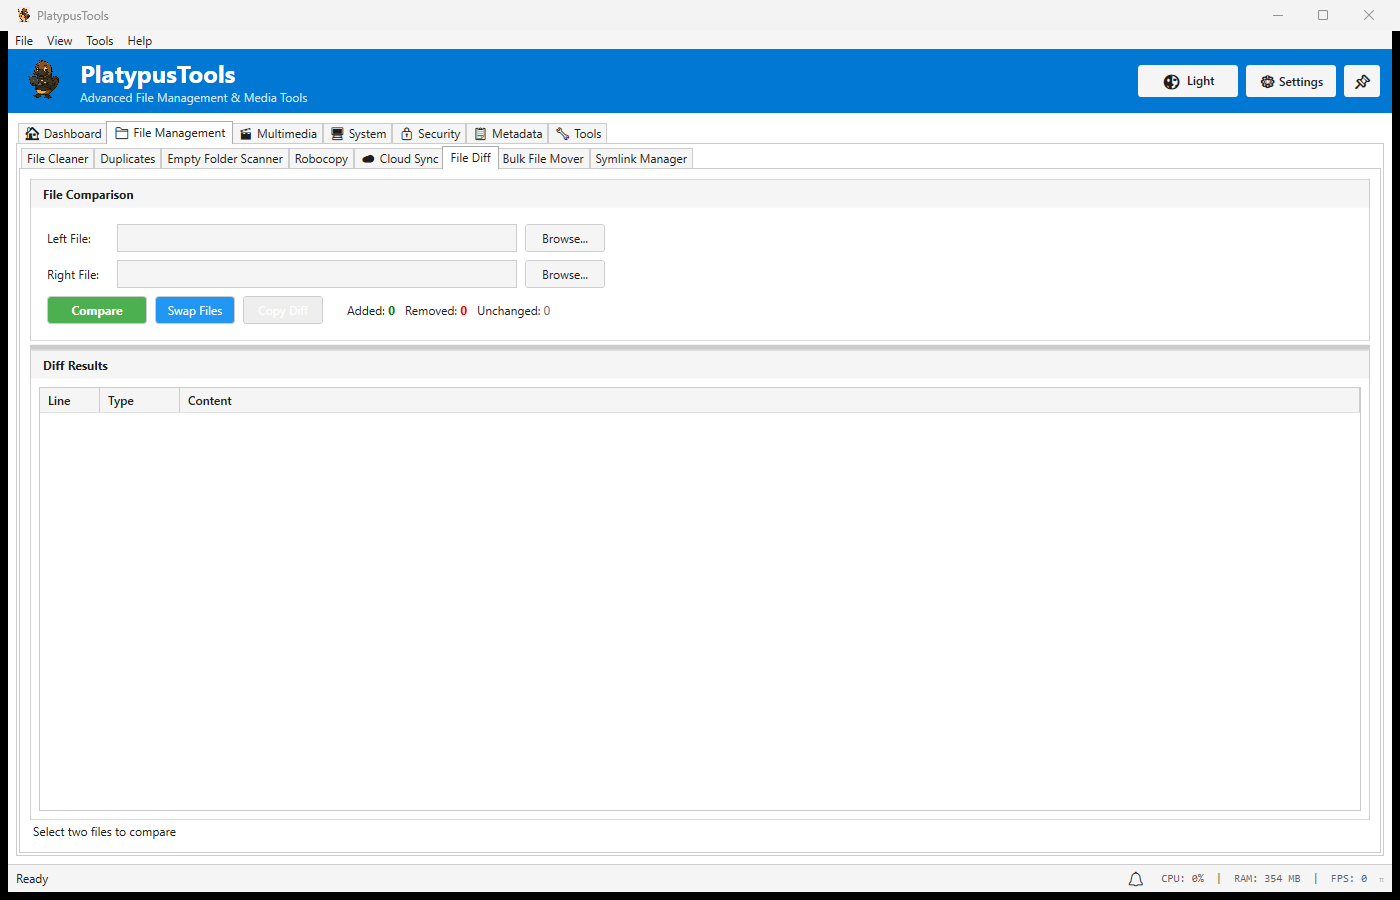Browse for the Left File
Screen dimensions: 1400x900
[x=565, y=239]
